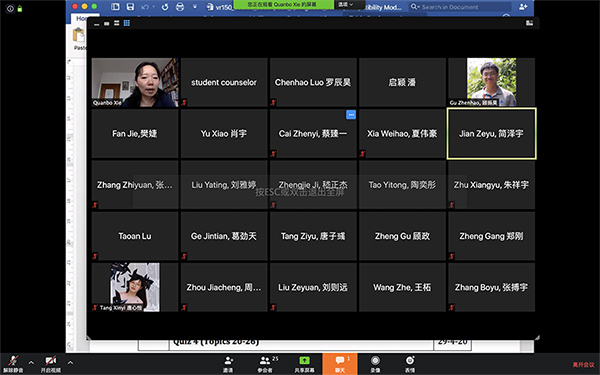
Task: Select Tang Xinyi's profile picture tile
Action: pyautogui.click(x=135, y=287)
